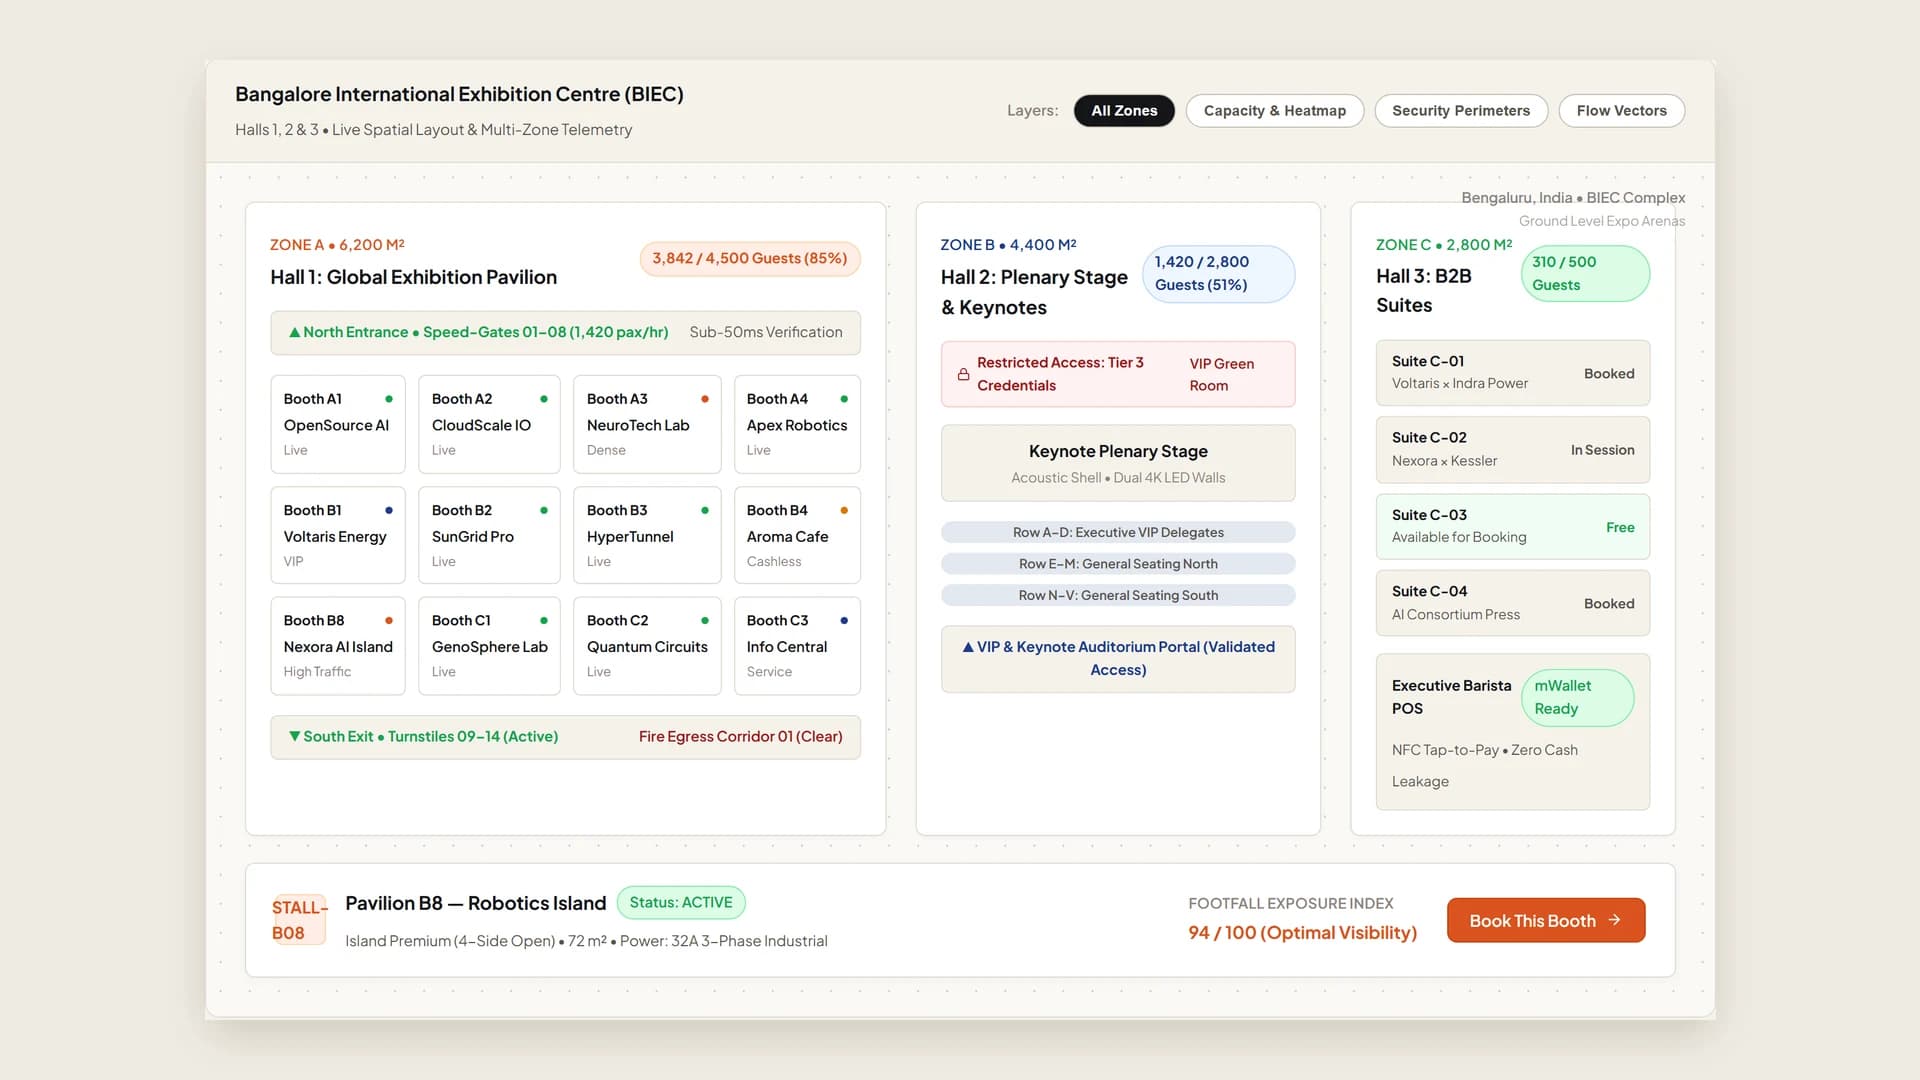This screenshot has width=1920, height=1080.
Task: Click the blue status dot on Booth B1
Action: tap(389, 510)
